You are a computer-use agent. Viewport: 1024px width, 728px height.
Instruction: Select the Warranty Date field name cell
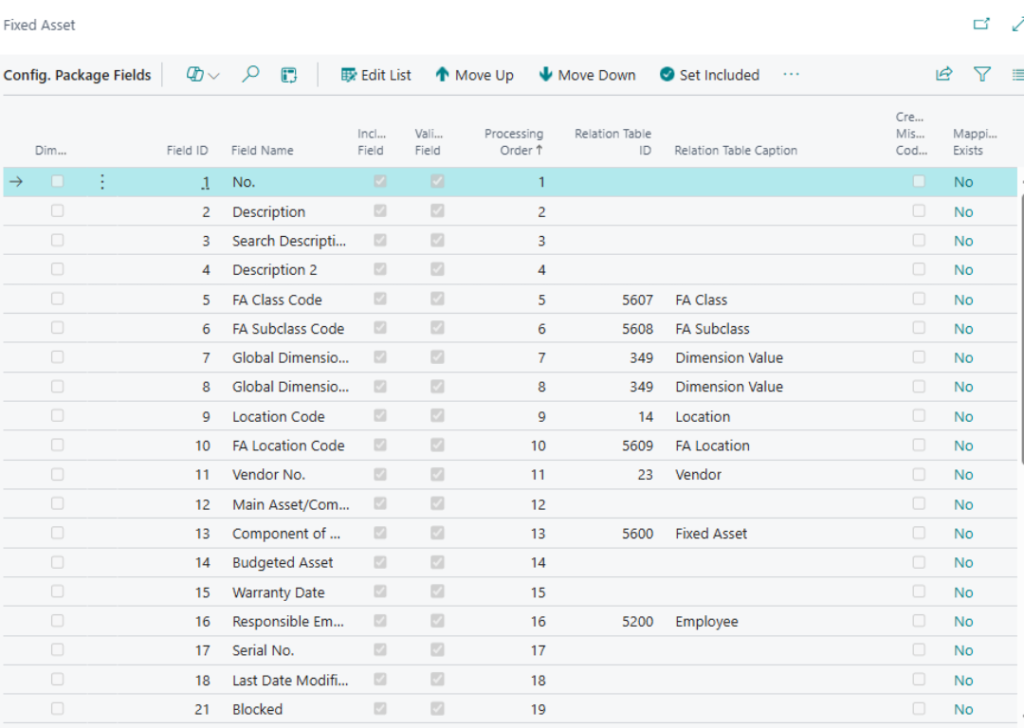tap(278, 592)
